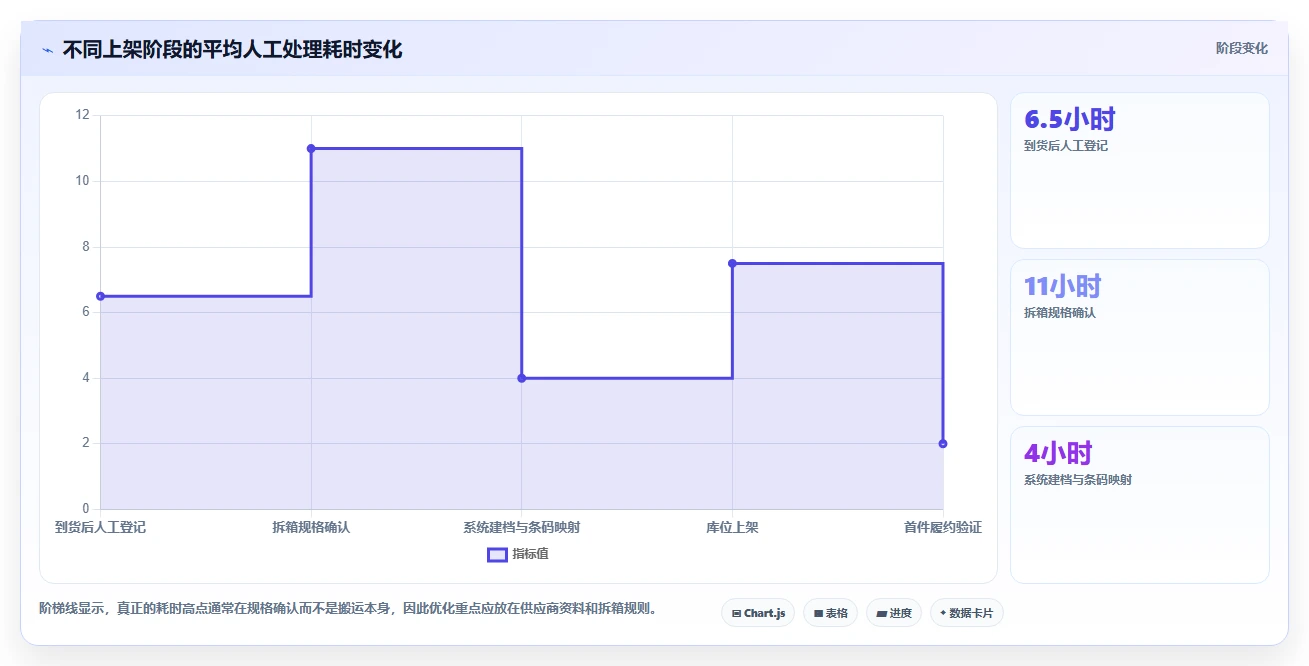Viewport: 1309px width, 666px height.
Task: Click the icon inside the Chart.js tag
Action: [736, 613]
